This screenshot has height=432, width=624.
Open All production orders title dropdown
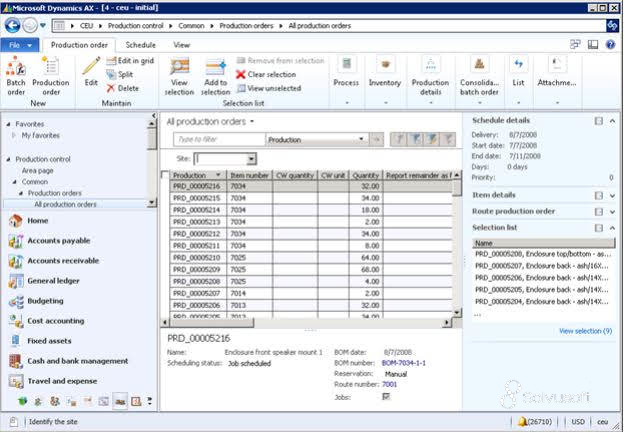tap(252, 121)
